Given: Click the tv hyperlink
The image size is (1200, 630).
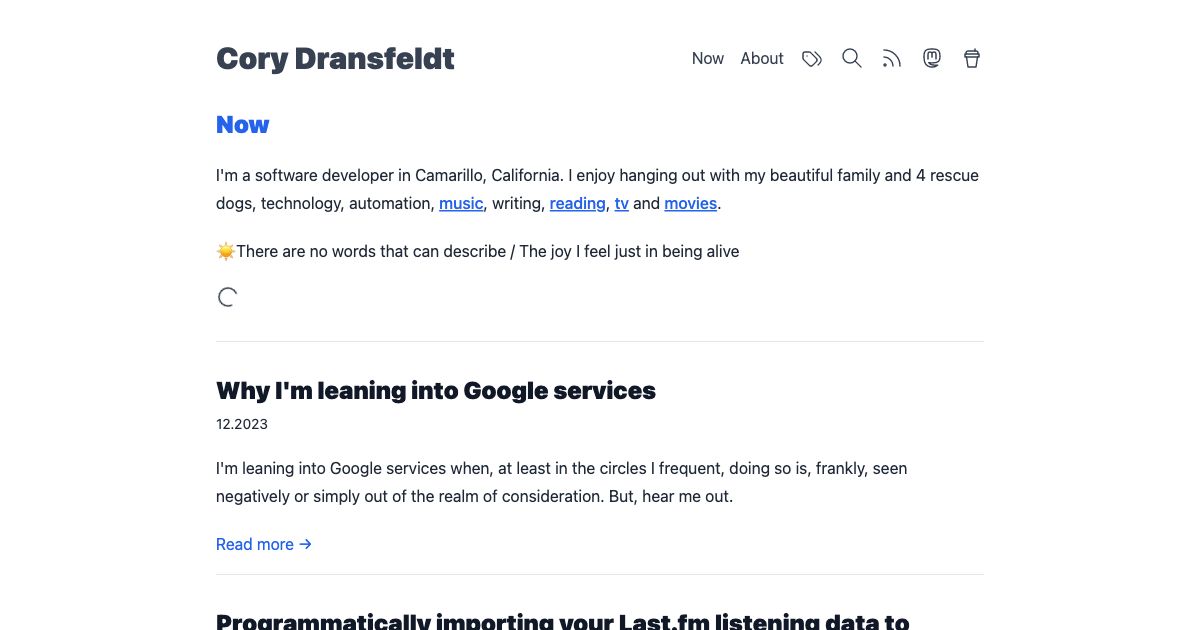Looking at the screenshot, I should [x=621, y=203].
